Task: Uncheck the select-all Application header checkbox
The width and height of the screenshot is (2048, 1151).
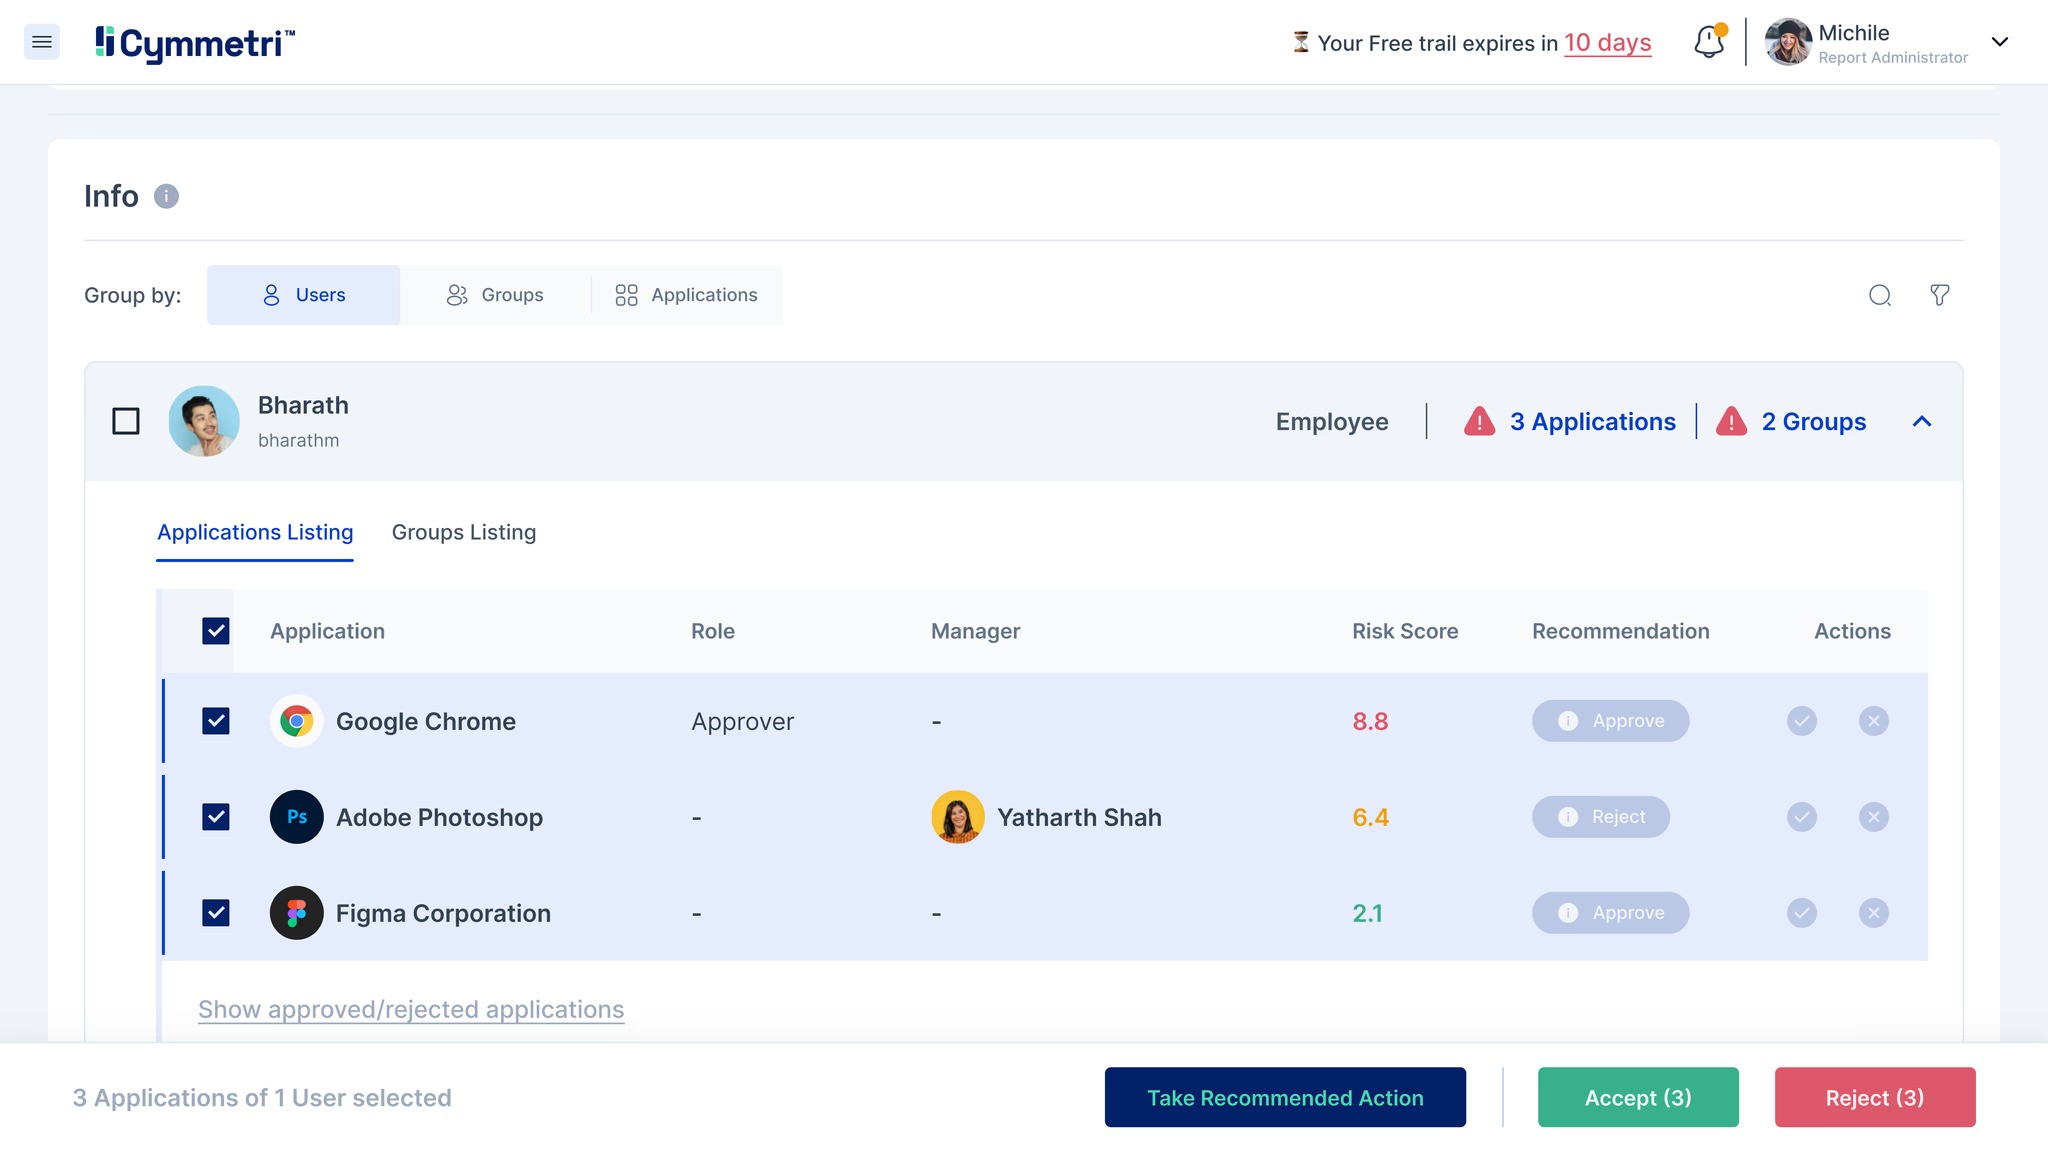Action: point(216,631)
